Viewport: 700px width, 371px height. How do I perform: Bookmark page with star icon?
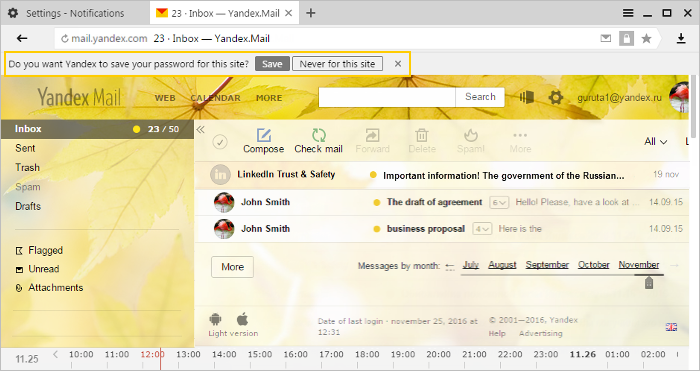pyautogui.click(x=646, y=39)
